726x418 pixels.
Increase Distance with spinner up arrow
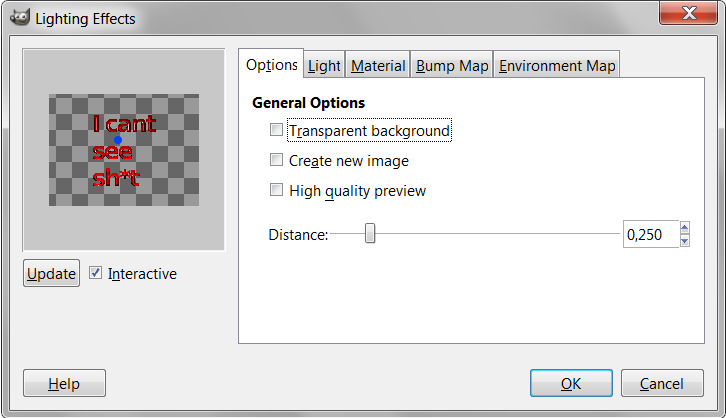click(685, 228)
